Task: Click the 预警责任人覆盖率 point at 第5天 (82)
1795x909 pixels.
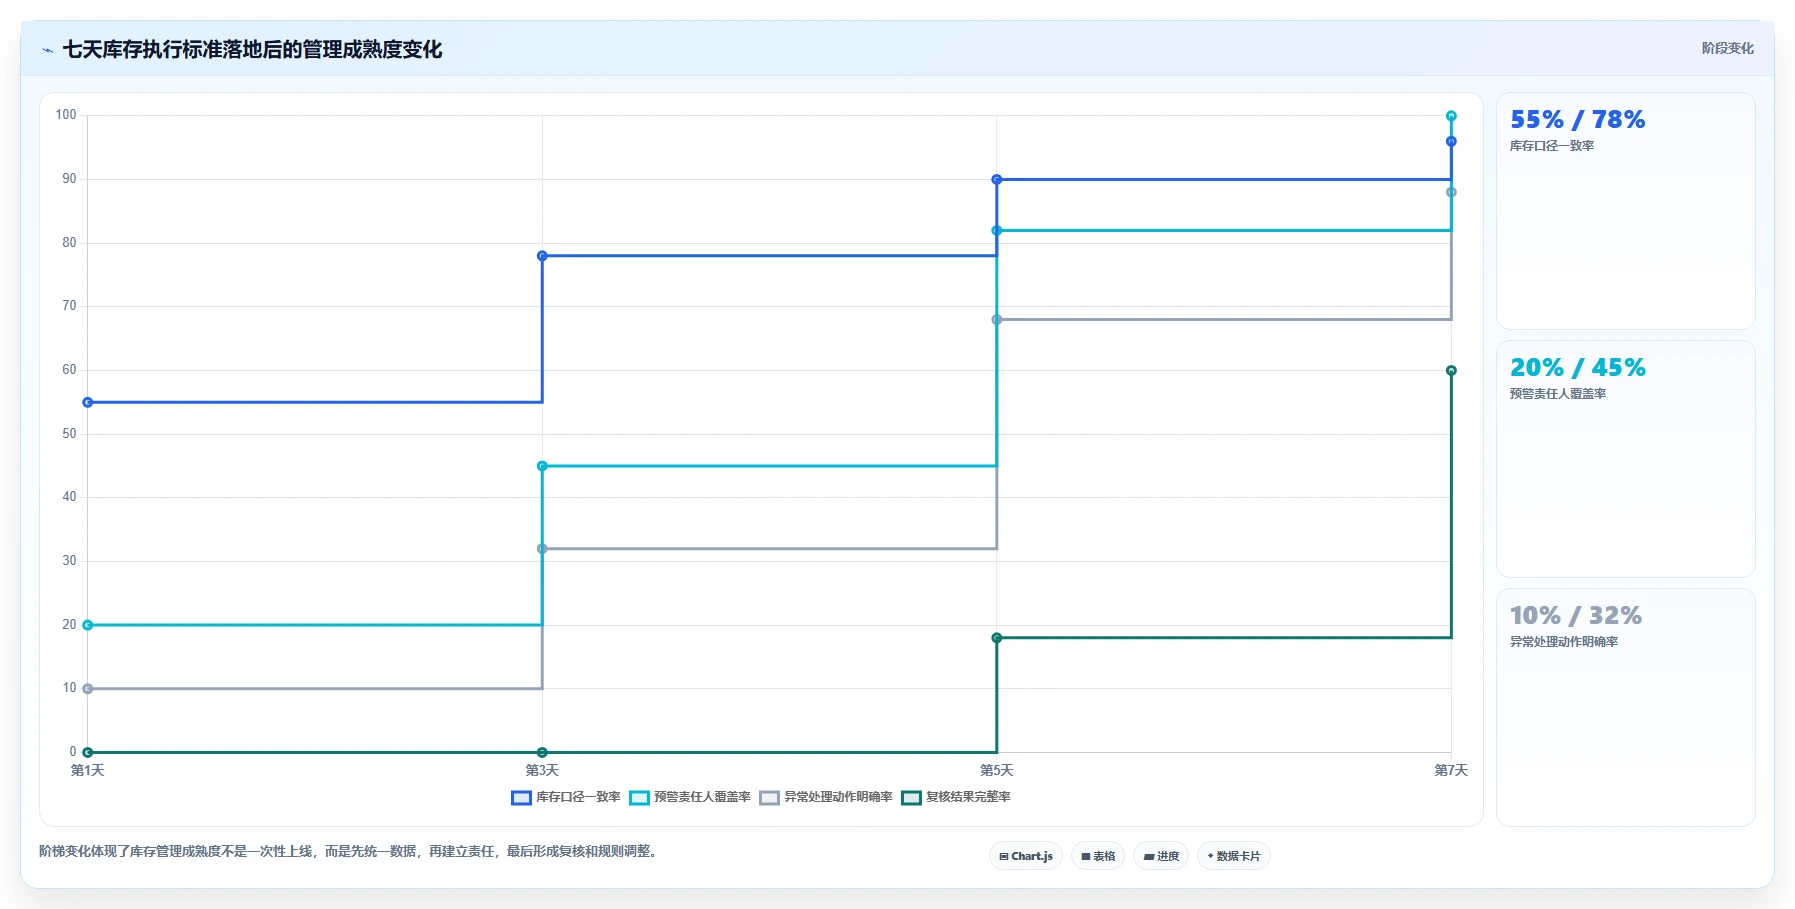Action: (x=997, y=231)
